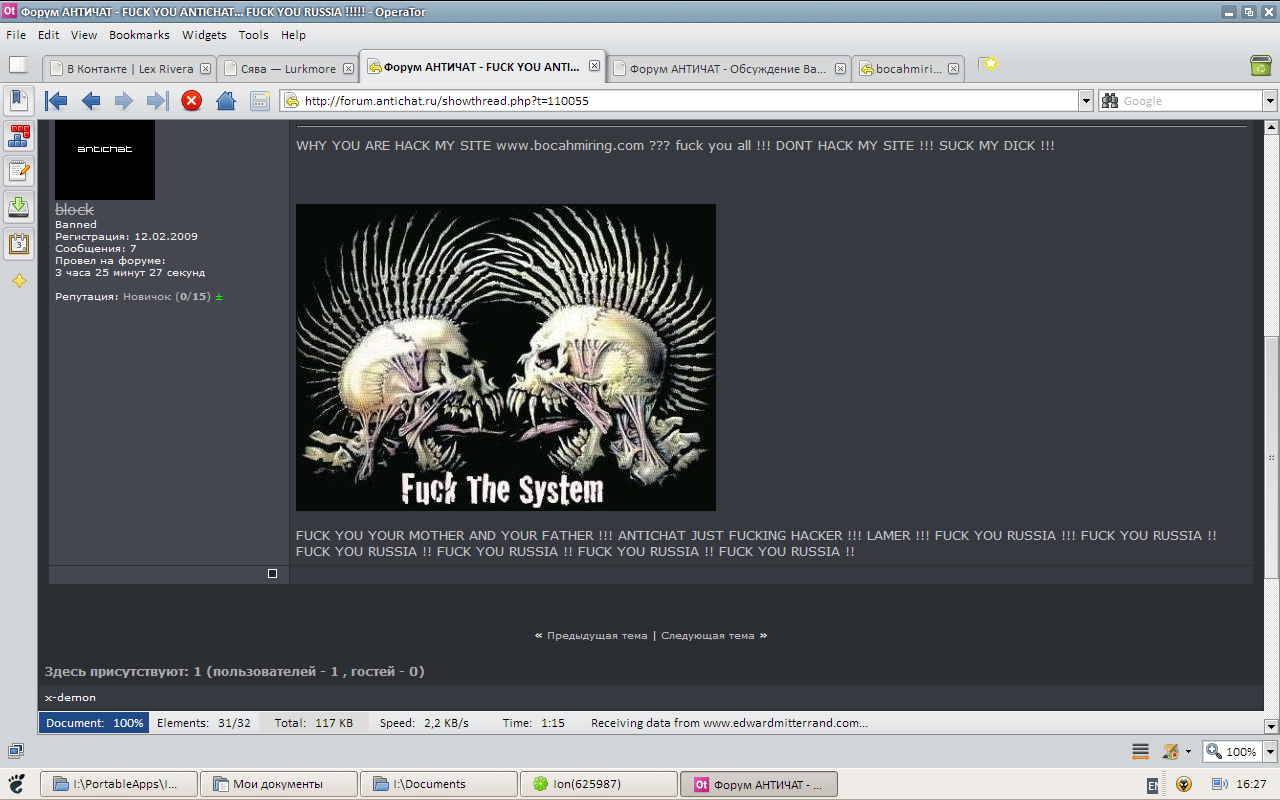Close the В Контакте tab
The image size is (1280, 800).
tap(205, 69)
